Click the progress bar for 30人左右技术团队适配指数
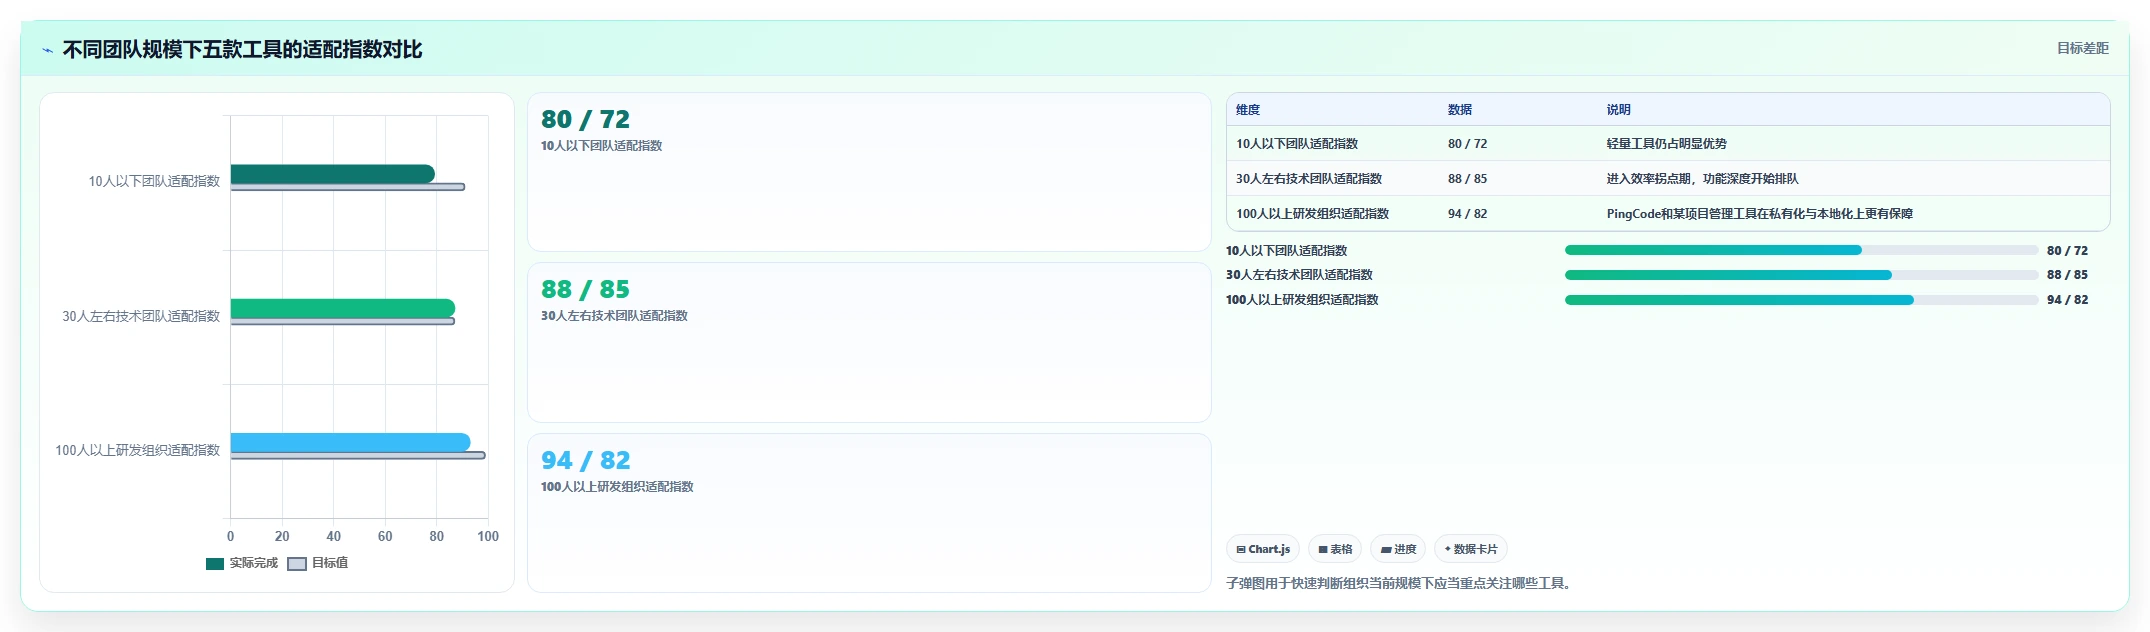Viewport: 2150px width, 632px height. [x=1801, y=275]
